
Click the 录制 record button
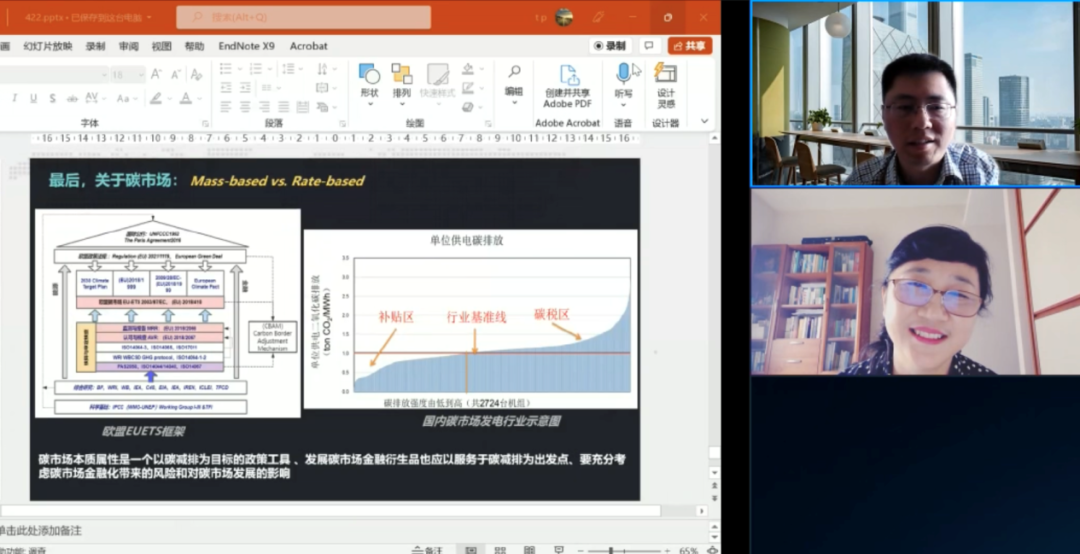(x=610, y=45)
